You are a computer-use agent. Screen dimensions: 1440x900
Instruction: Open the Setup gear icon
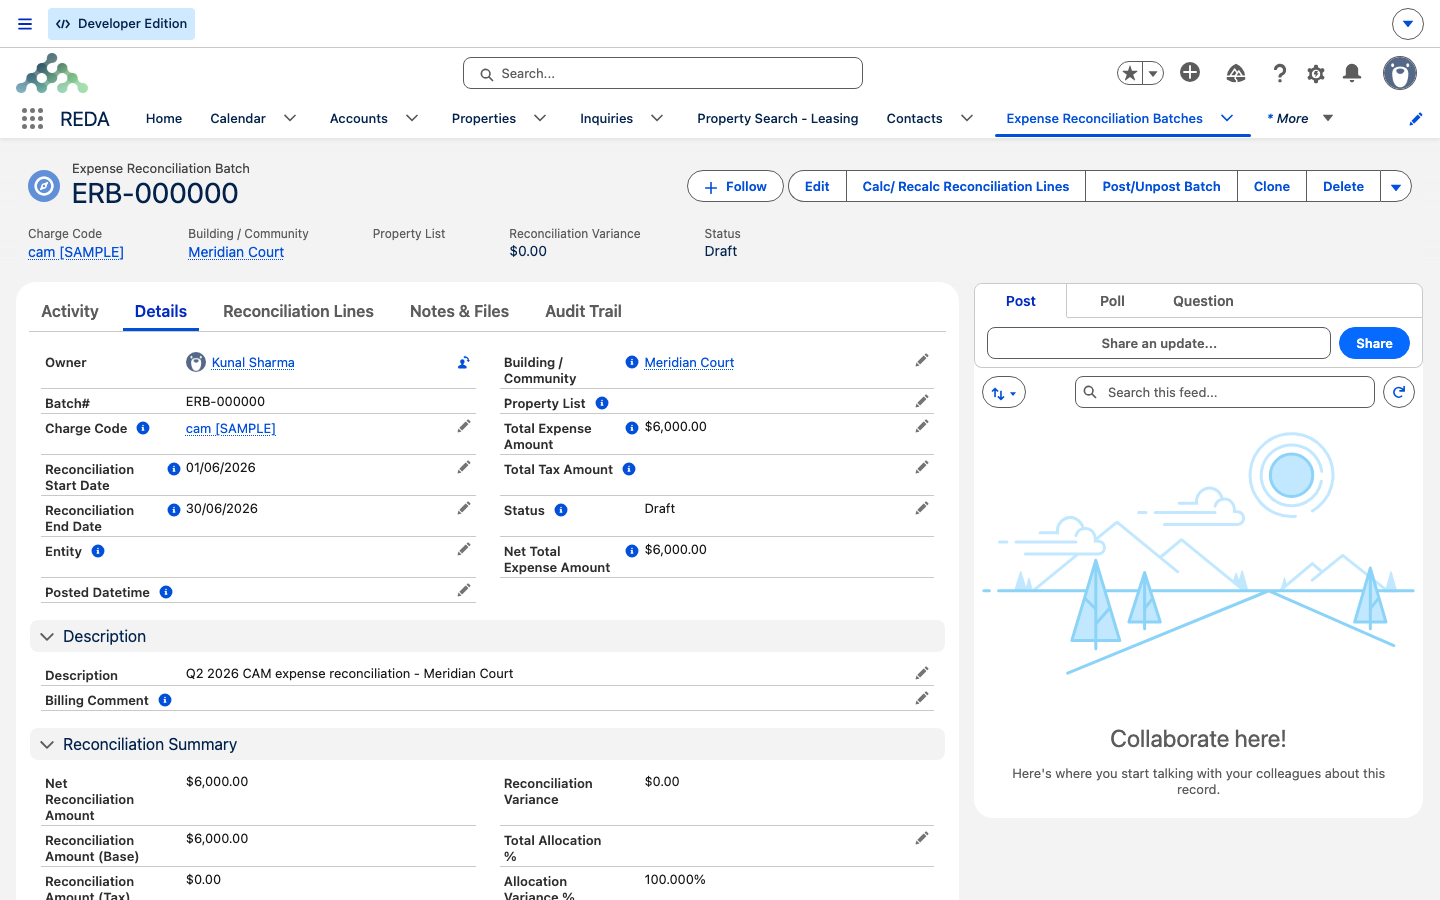point(1316,73)
